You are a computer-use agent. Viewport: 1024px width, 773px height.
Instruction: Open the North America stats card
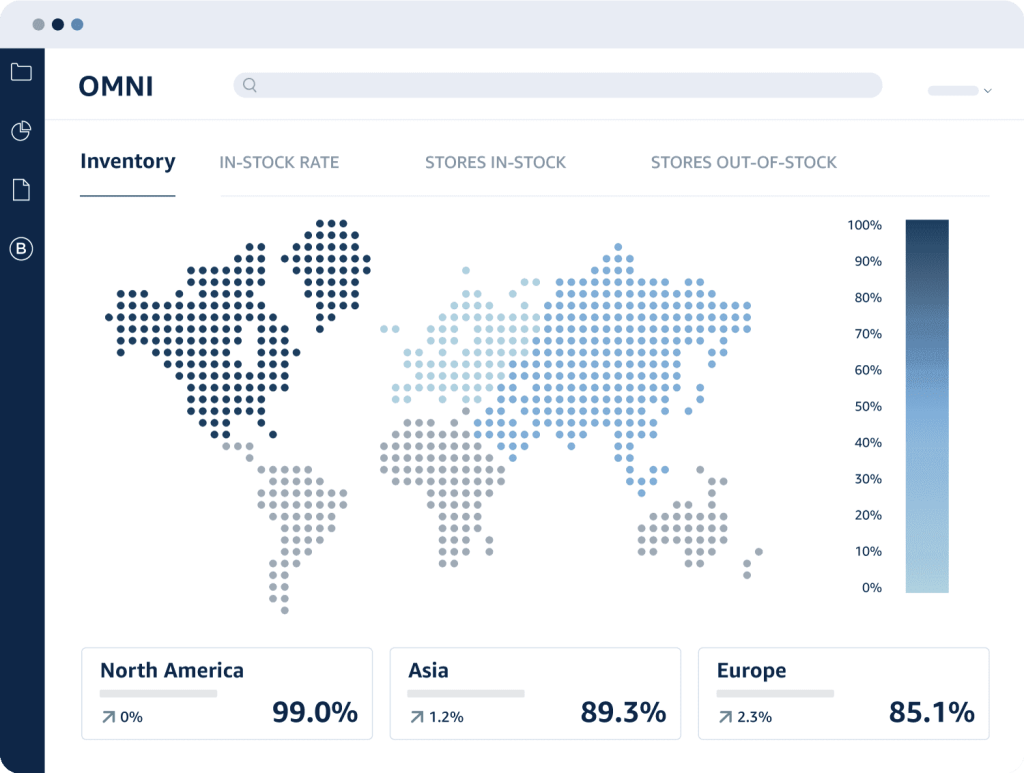pos(227,693)
